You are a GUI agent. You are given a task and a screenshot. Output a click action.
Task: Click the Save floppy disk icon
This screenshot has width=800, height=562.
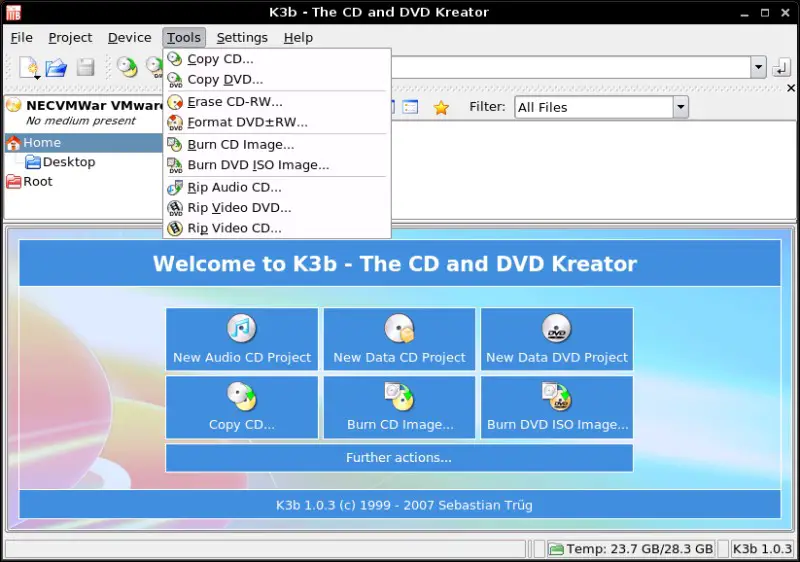click(85, 67)
